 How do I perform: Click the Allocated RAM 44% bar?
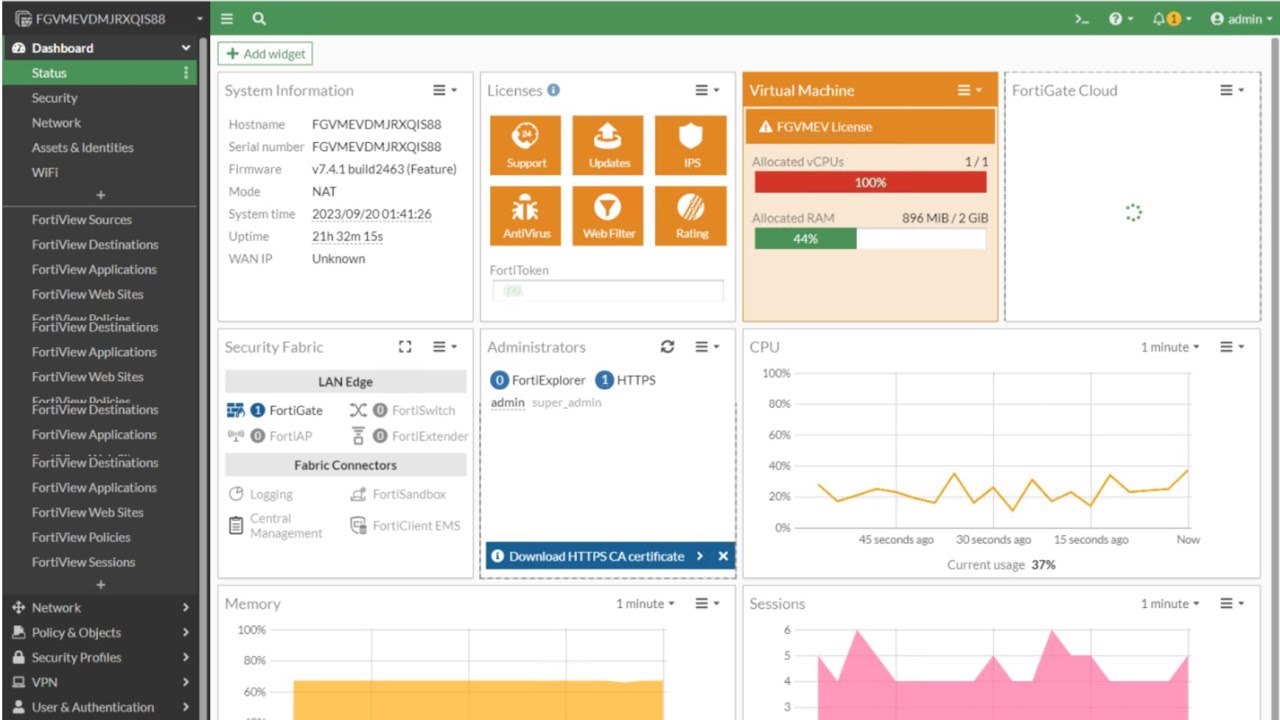870,239
